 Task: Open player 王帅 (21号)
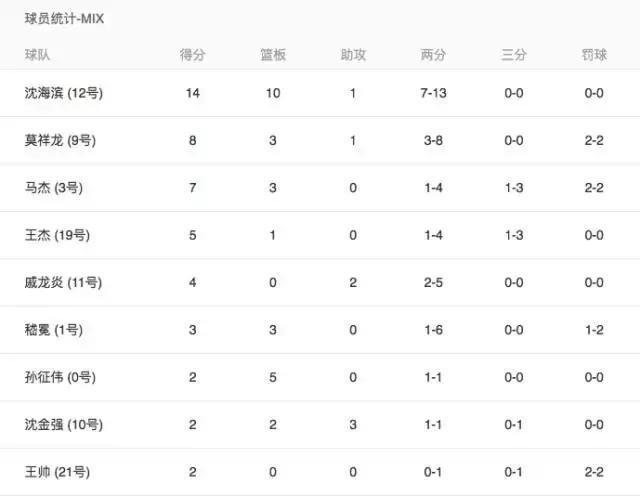point(56,472)
